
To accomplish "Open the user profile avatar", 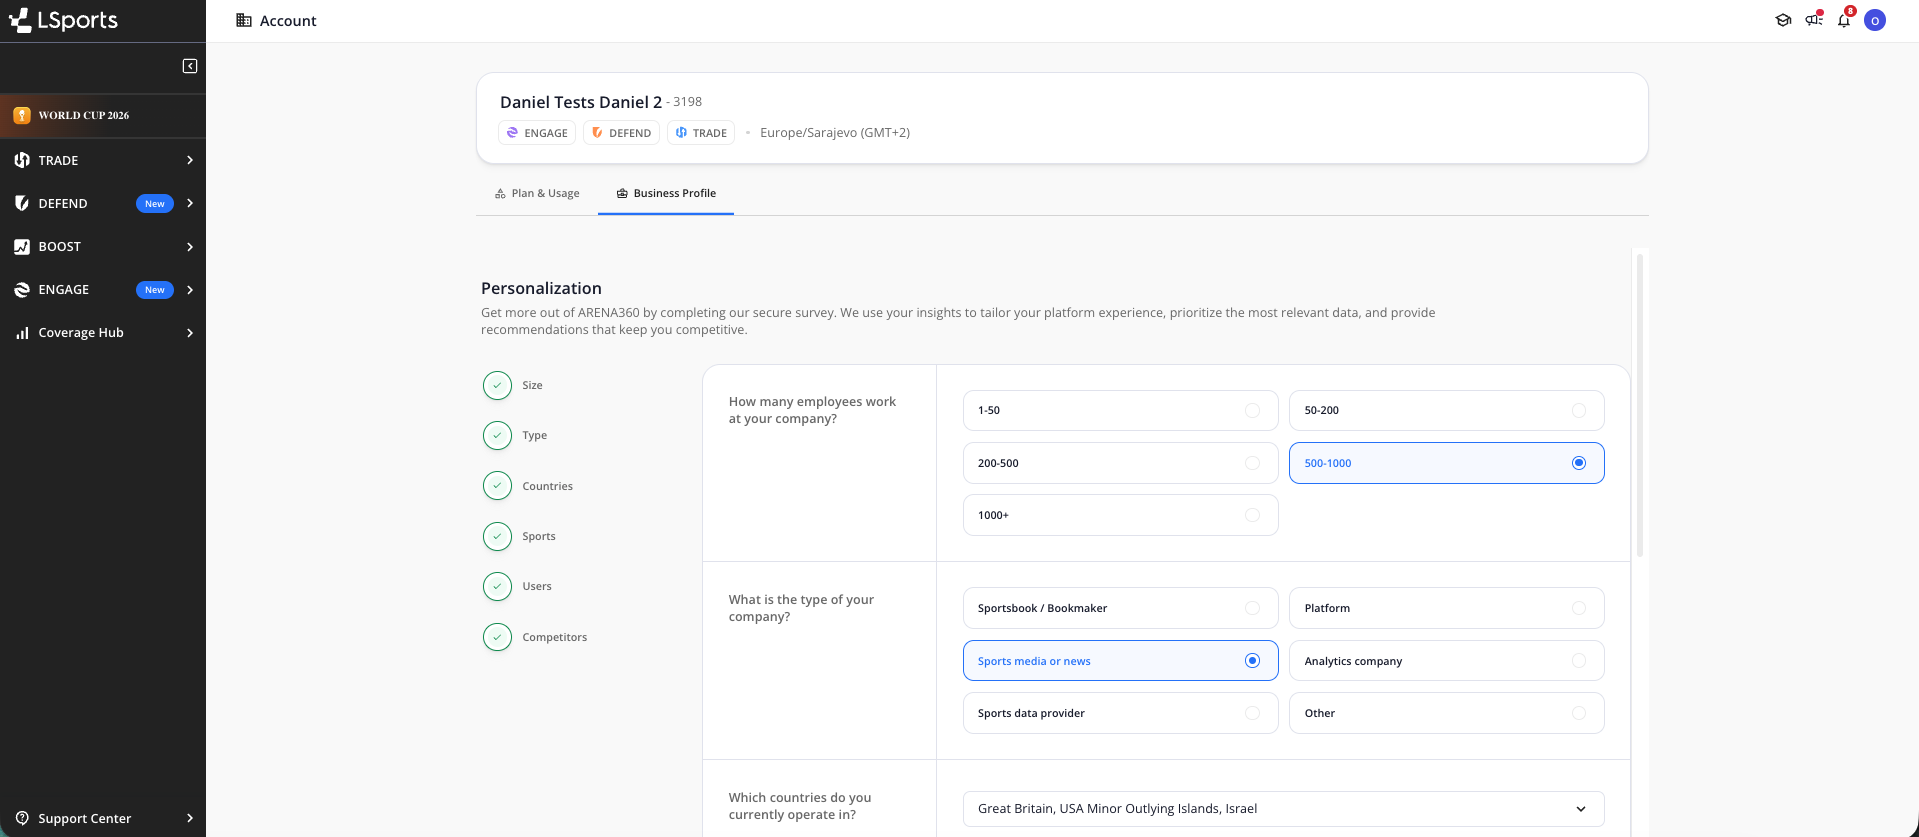I will pos(1875,20).
